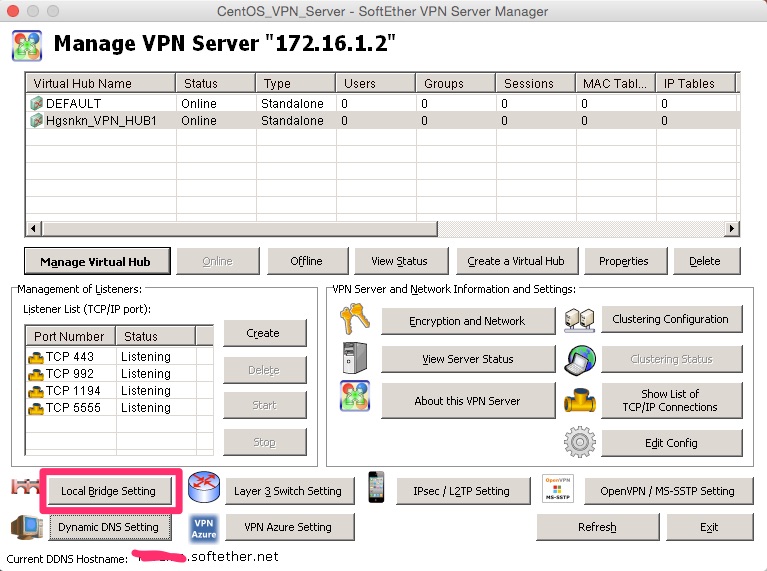Click the server tower icon beside View Server Status
Screen dimensions: 767x571
(x=355, y=358)
